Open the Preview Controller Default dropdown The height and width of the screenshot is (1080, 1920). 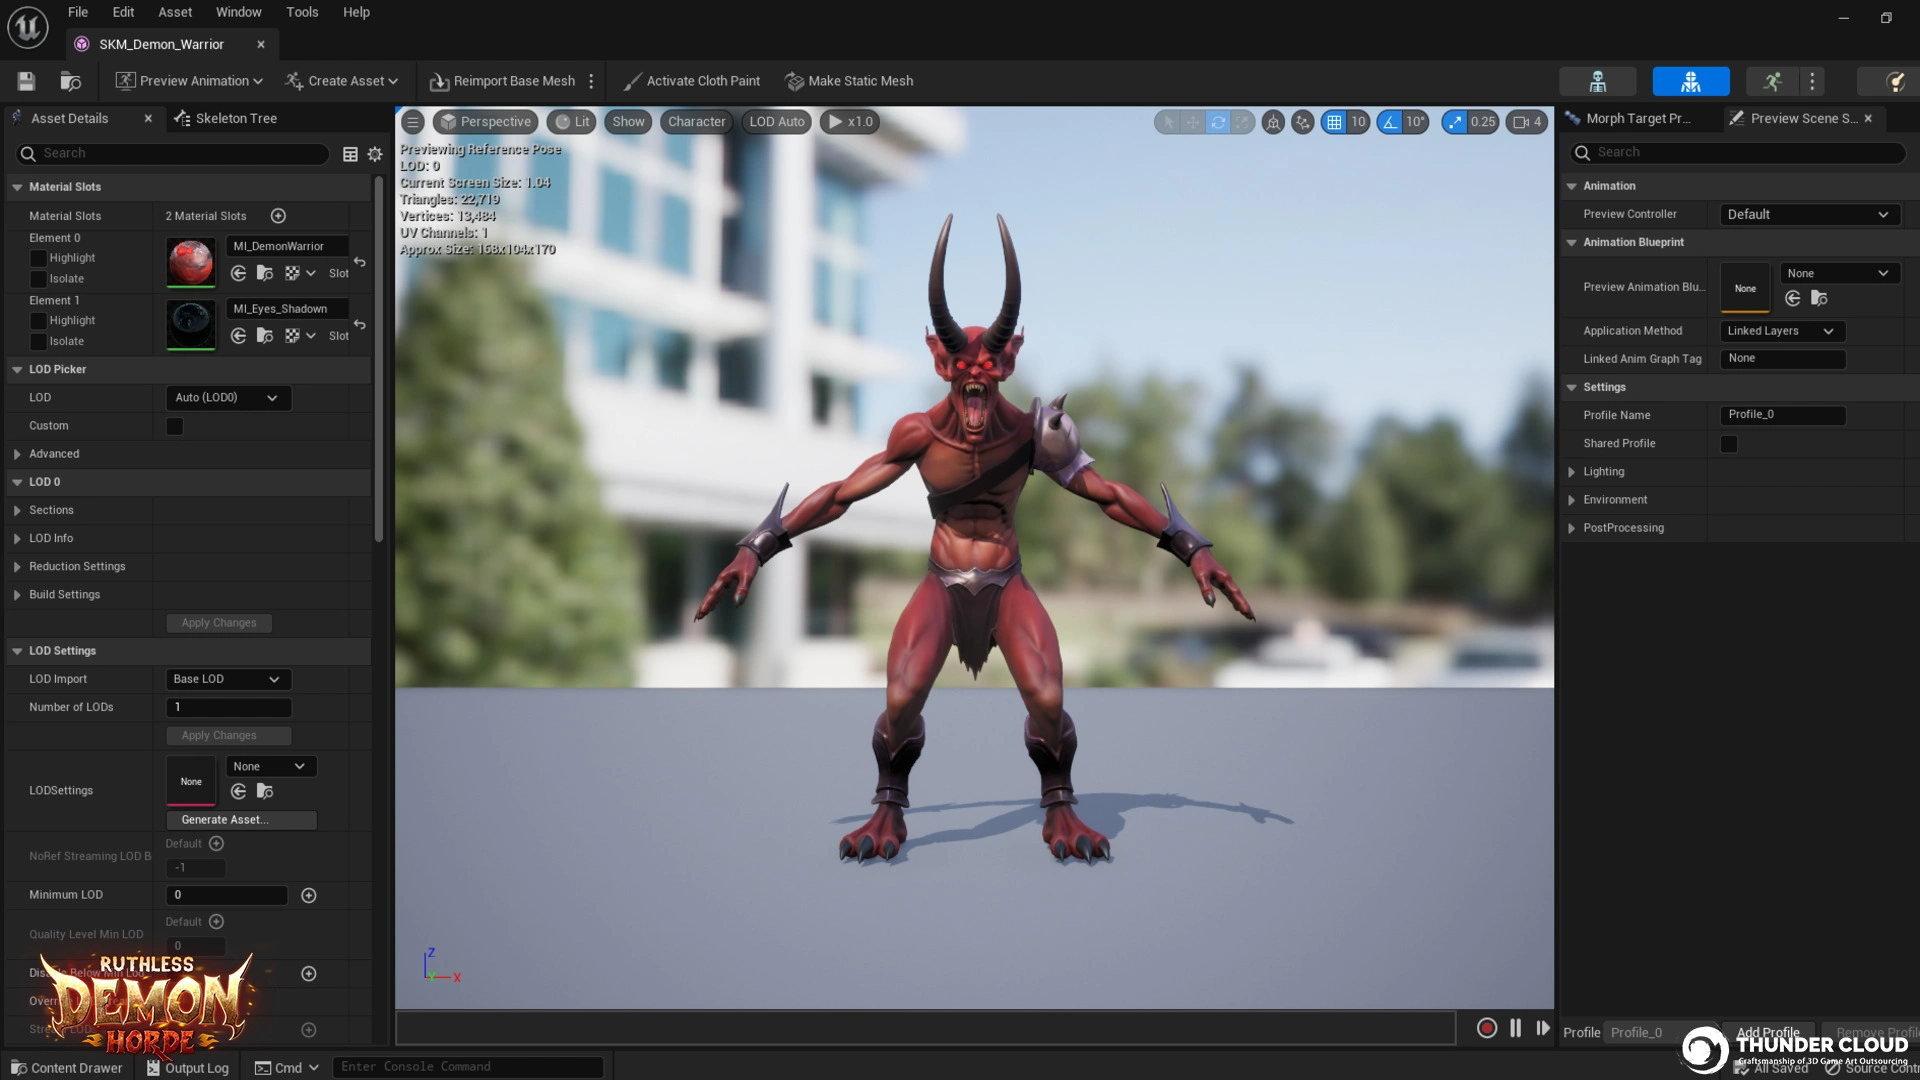(1810, 214)
